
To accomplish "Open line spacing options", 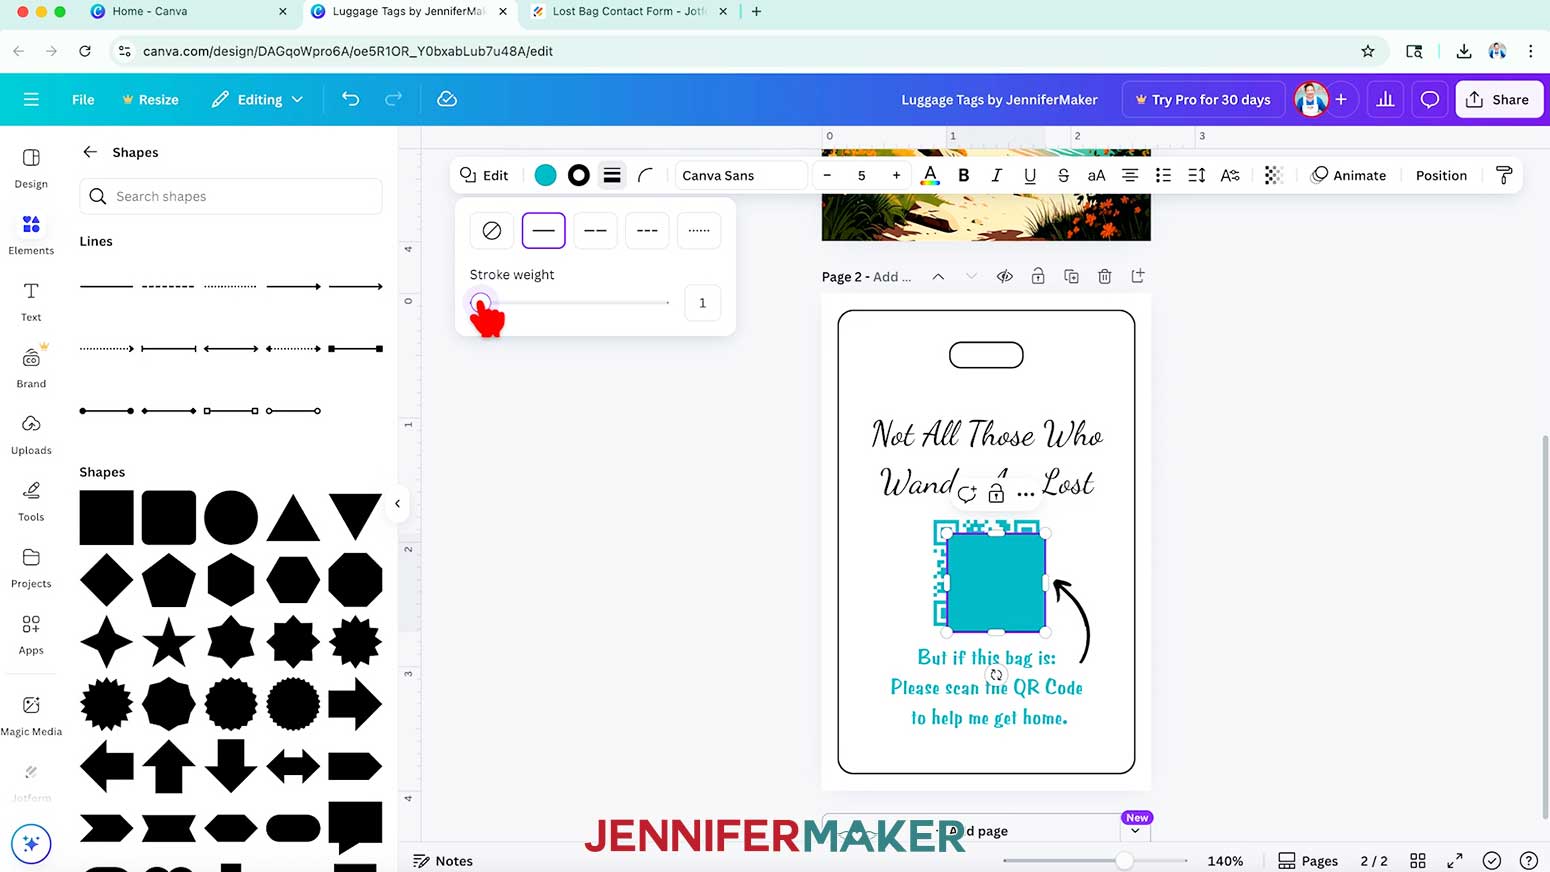I will [x=1196, y=175].
